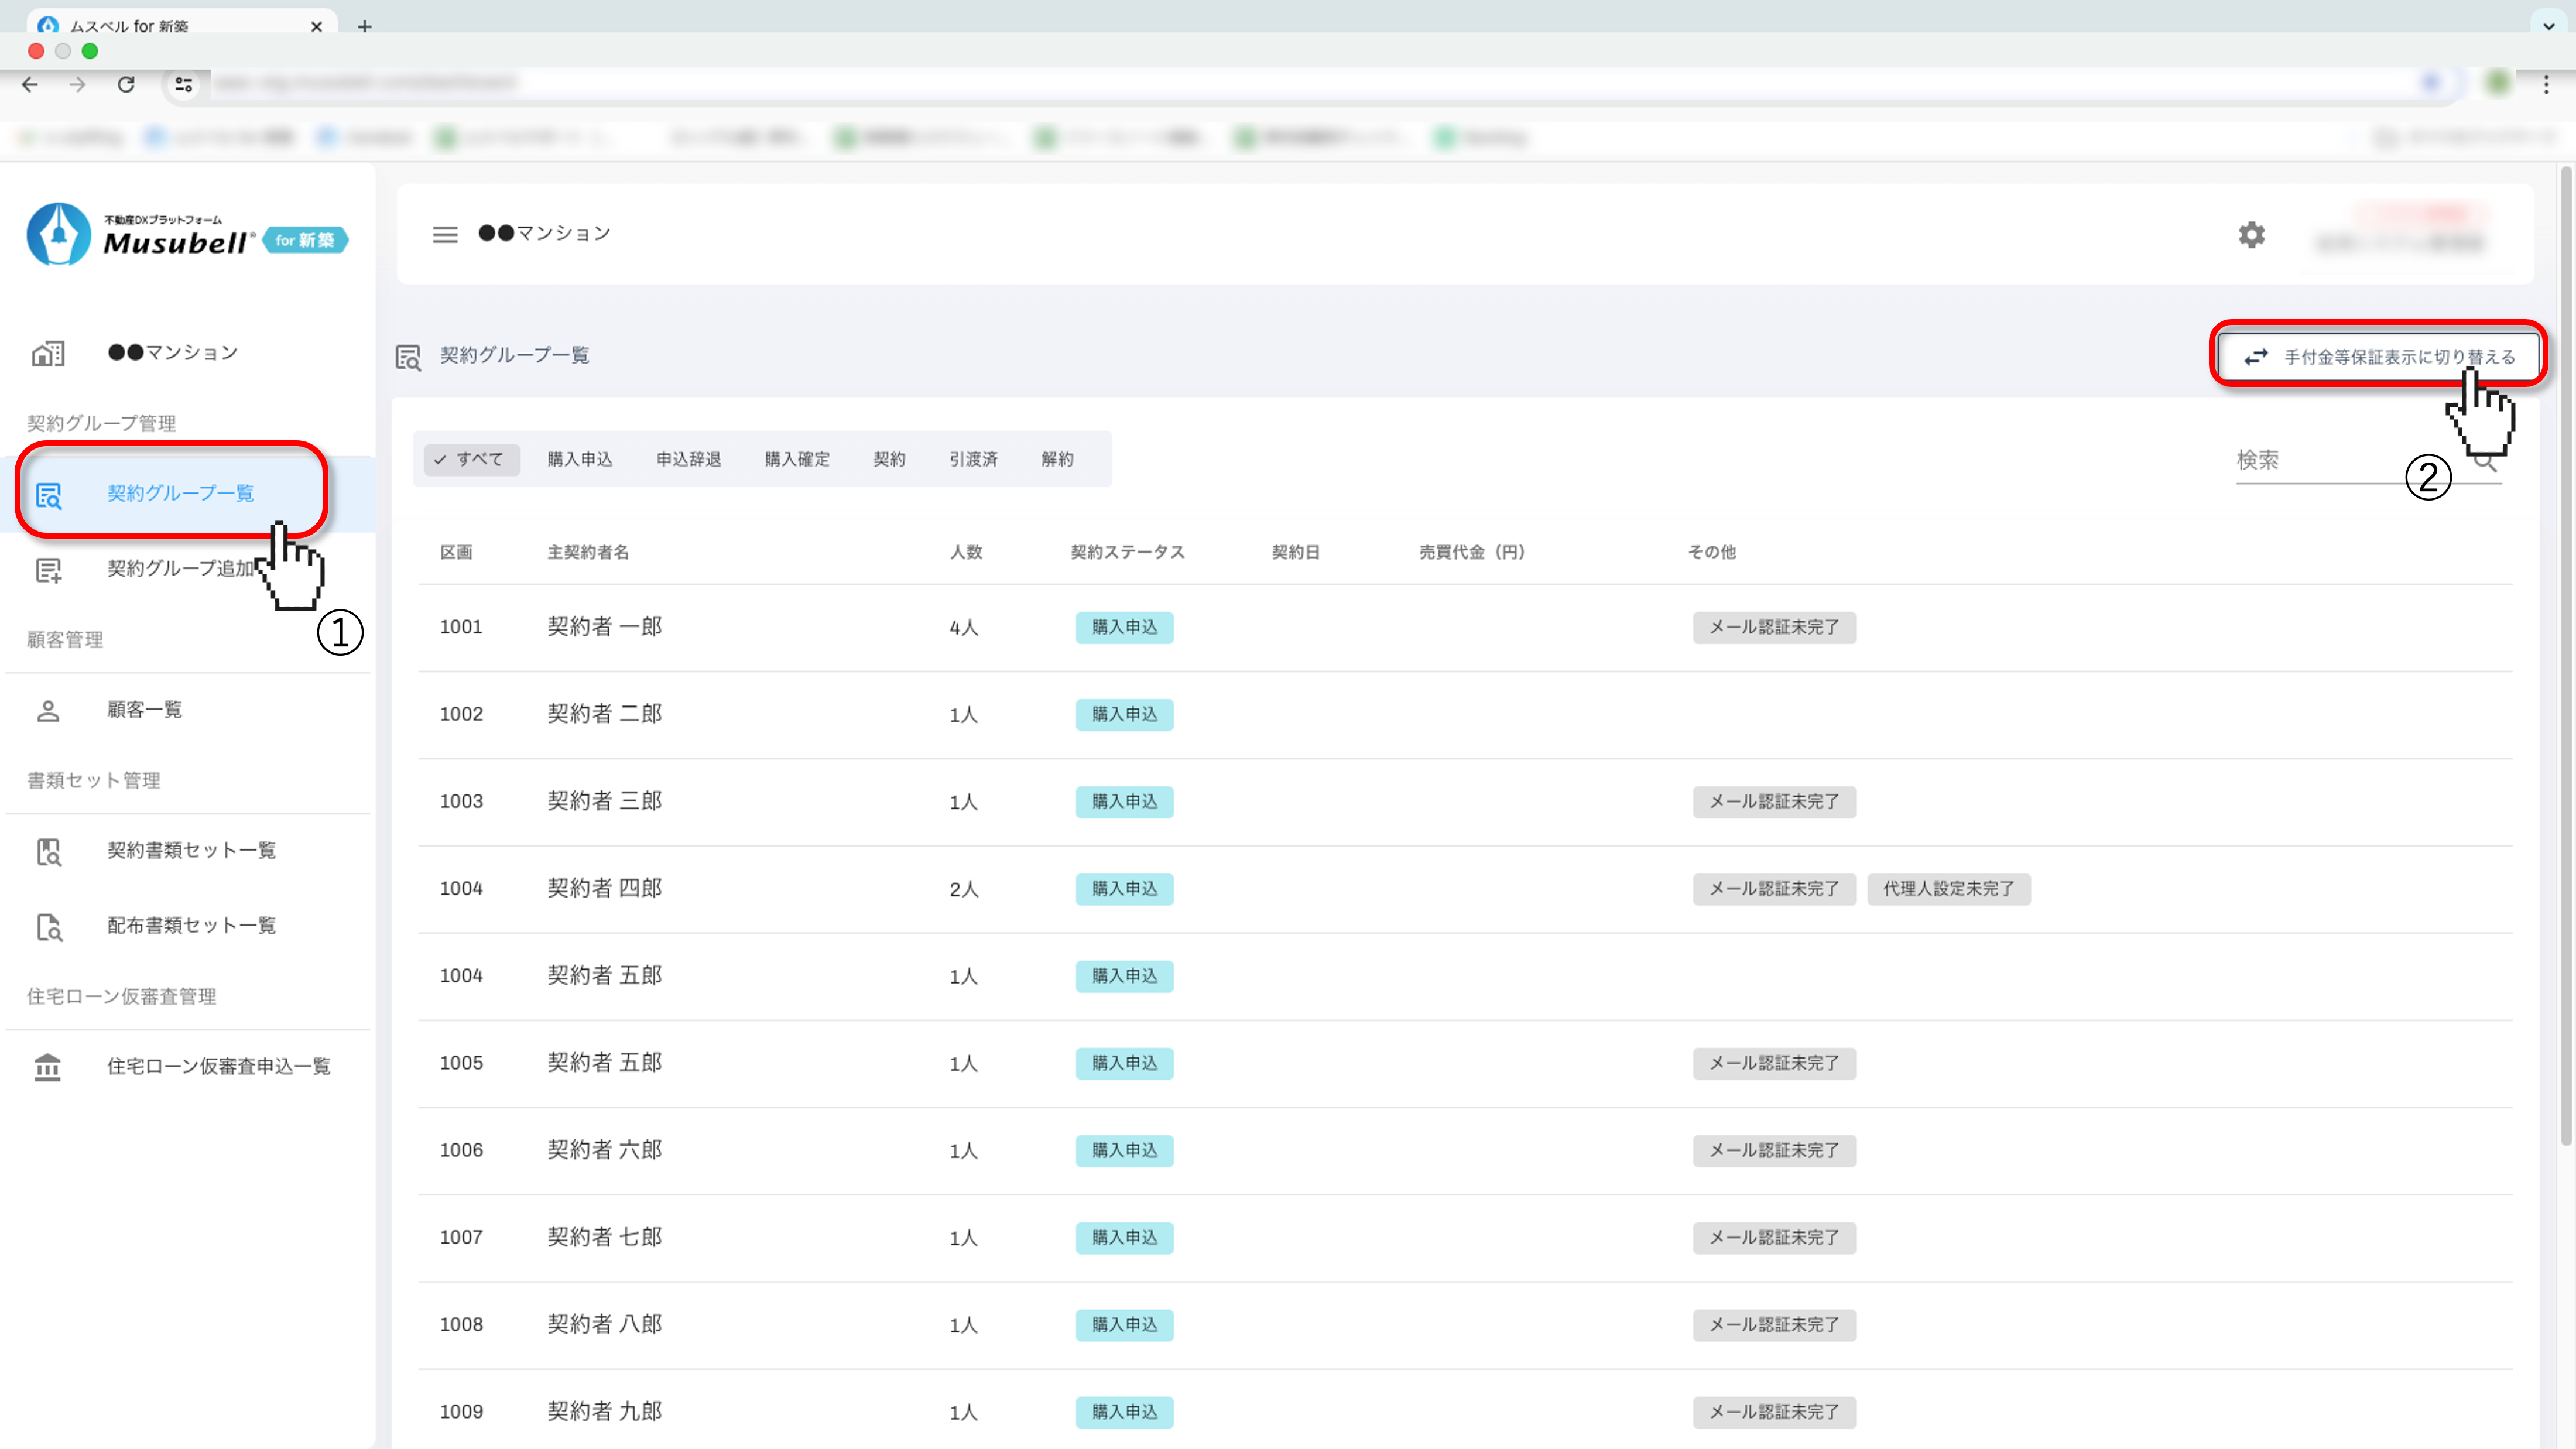
Task: Toggle the hamburger menu icon
Action: click(445, 234)
